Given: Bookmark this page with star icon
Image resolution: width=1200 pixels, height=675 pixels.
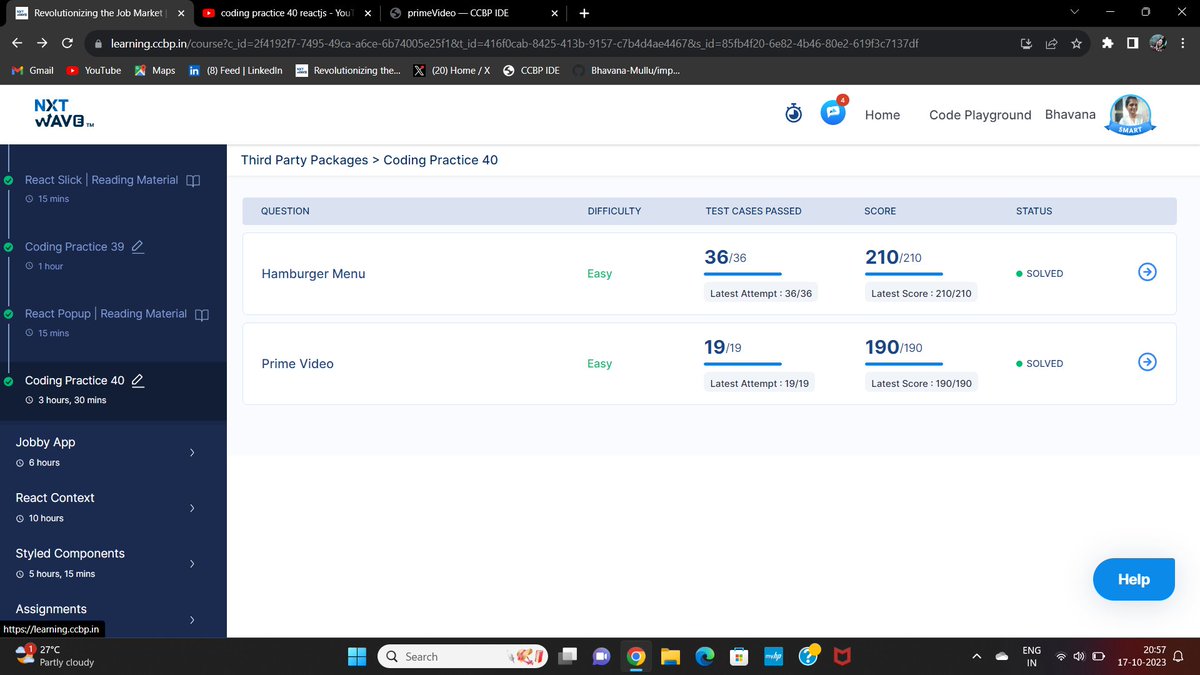Looking at the screenshot, I should point(1076,44).
